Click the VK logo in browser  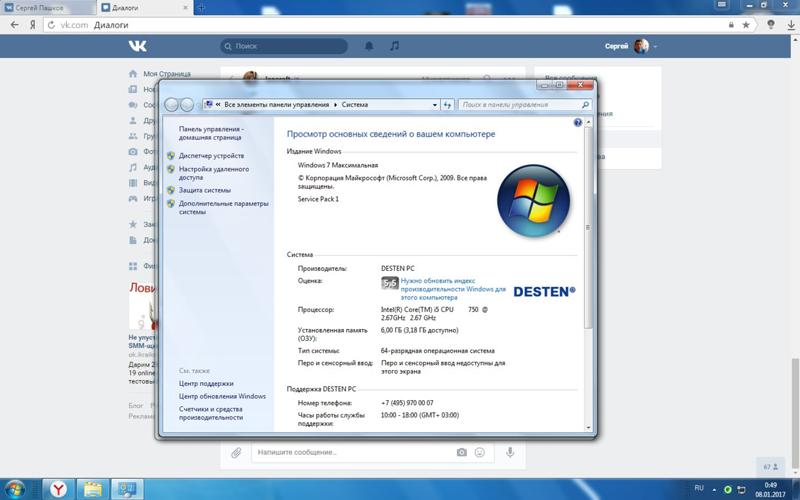[137, 46]
